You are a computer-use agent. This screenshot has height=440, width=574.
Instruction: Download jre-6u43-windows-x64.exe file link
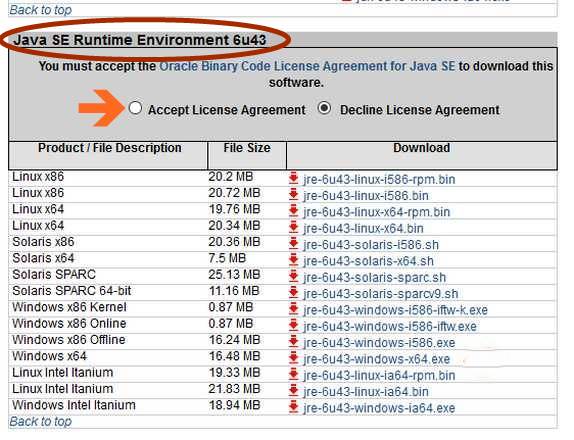pos(377,359)
